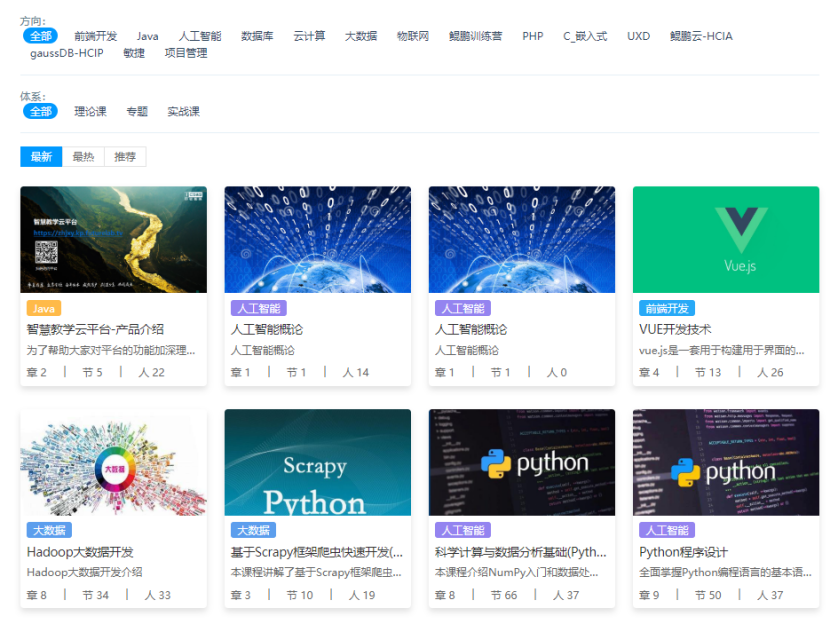
Task: Open the Vue.js course thumbnail
Action: pos(725,239)
